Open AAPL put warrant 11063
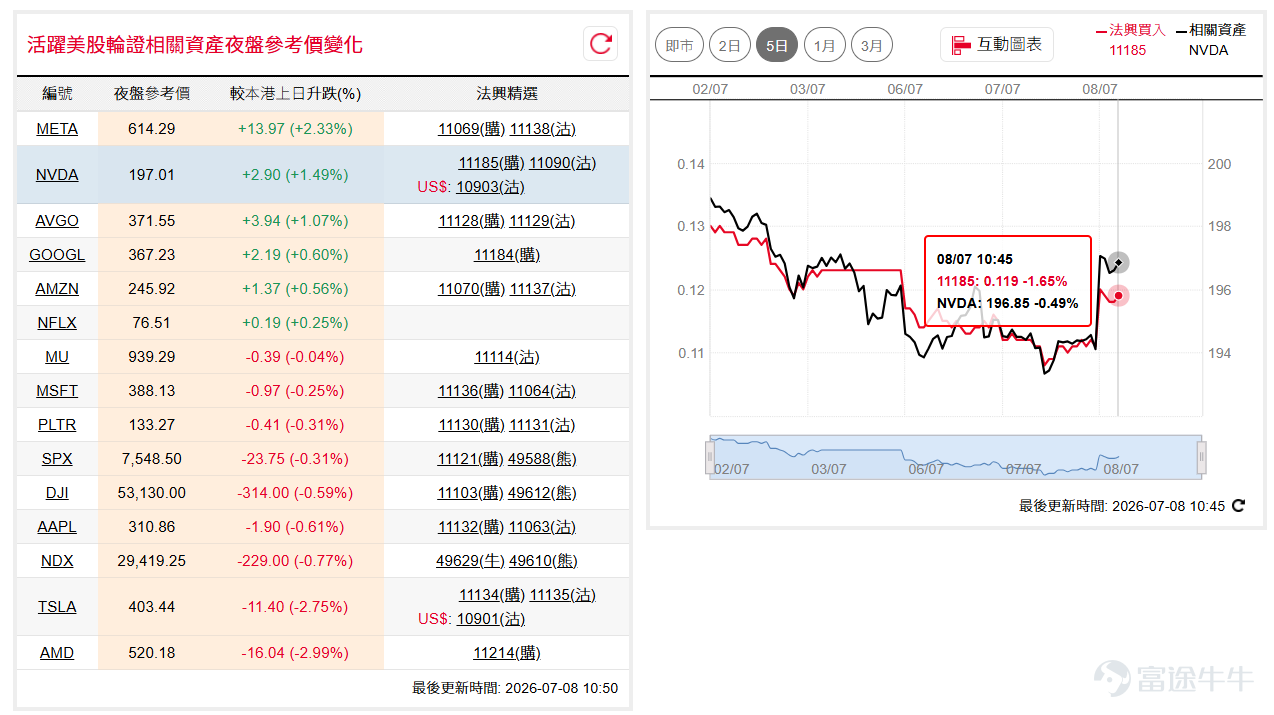1274x715 pixels. (543, 527)
